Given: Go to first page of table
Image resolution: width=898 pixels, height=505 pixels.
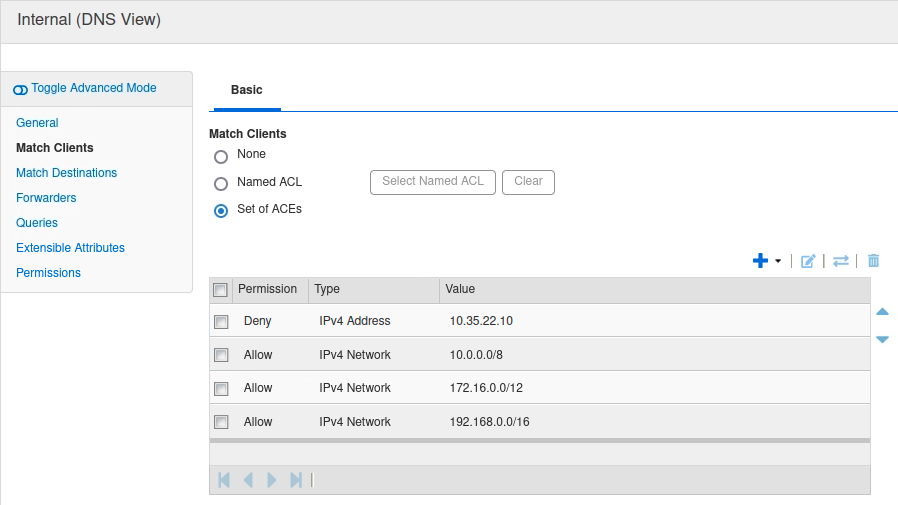Looking at the screenshot, I should click(x=224, y=480).
